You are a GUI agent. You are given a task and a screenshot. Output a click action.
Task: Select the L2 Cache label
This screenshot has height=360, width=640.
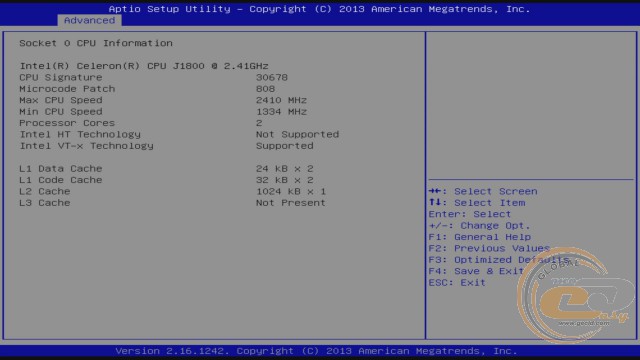tap(45, 192)
